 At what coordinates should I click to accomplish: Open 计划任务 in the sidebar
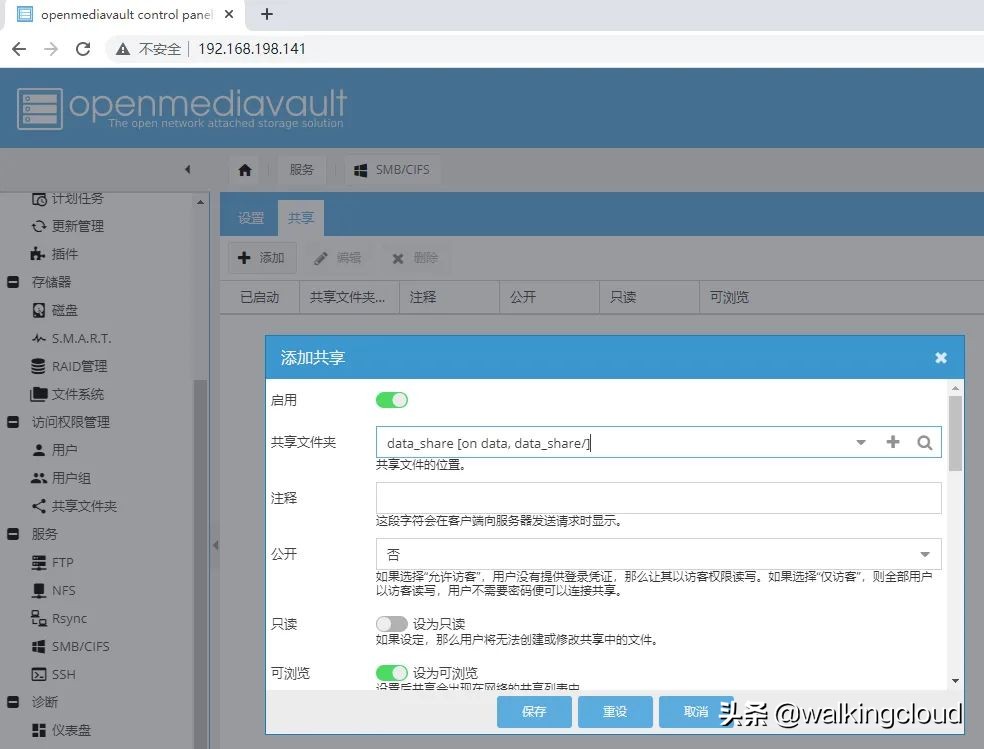pos(68,199)
